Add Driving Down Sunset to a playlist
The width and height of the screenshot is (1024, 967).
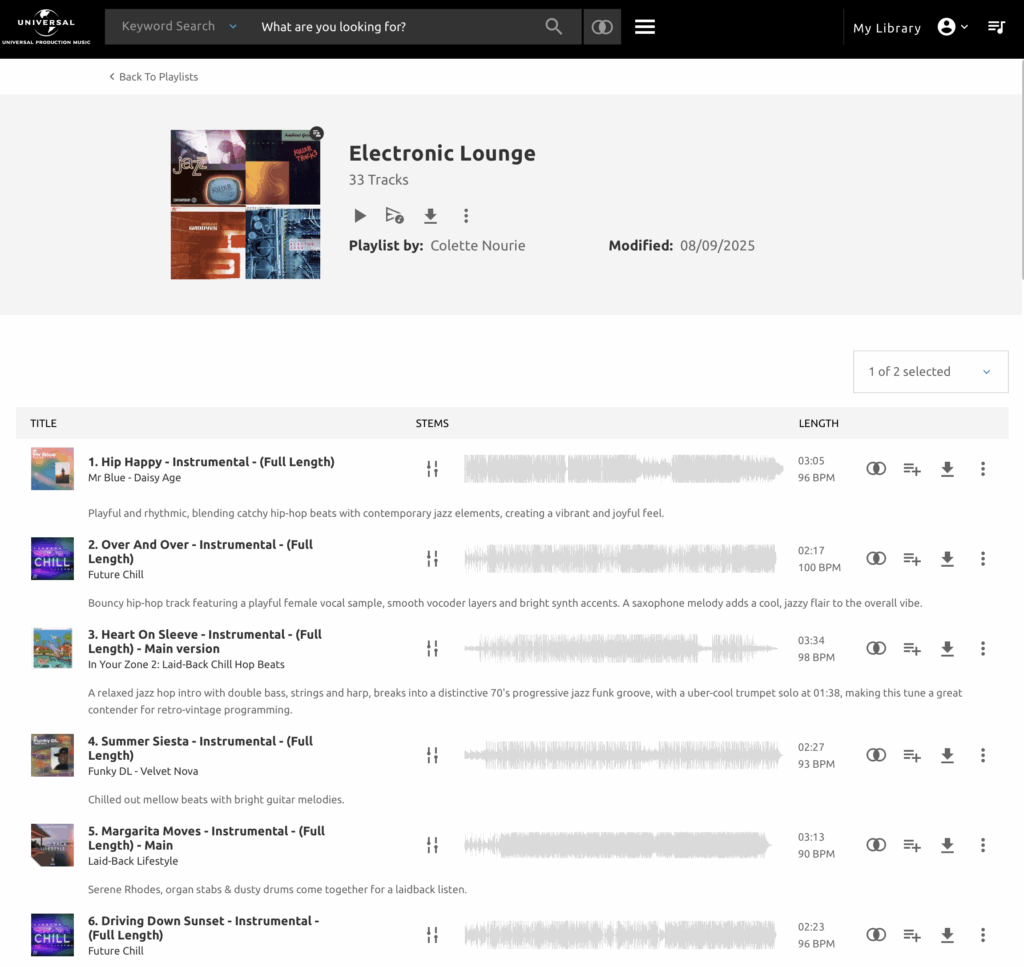point(912,935)
